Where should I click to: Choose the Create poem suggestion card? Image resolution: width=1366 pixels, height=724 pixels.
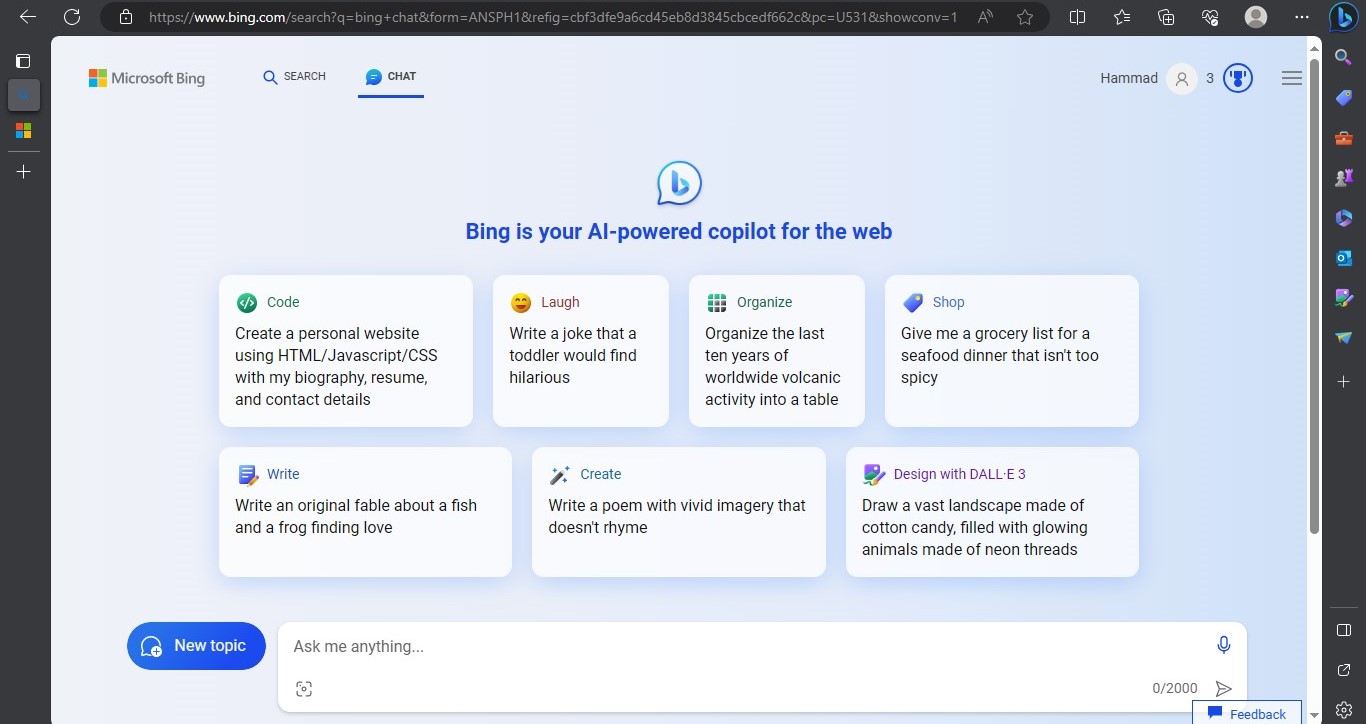click(679, 512)
